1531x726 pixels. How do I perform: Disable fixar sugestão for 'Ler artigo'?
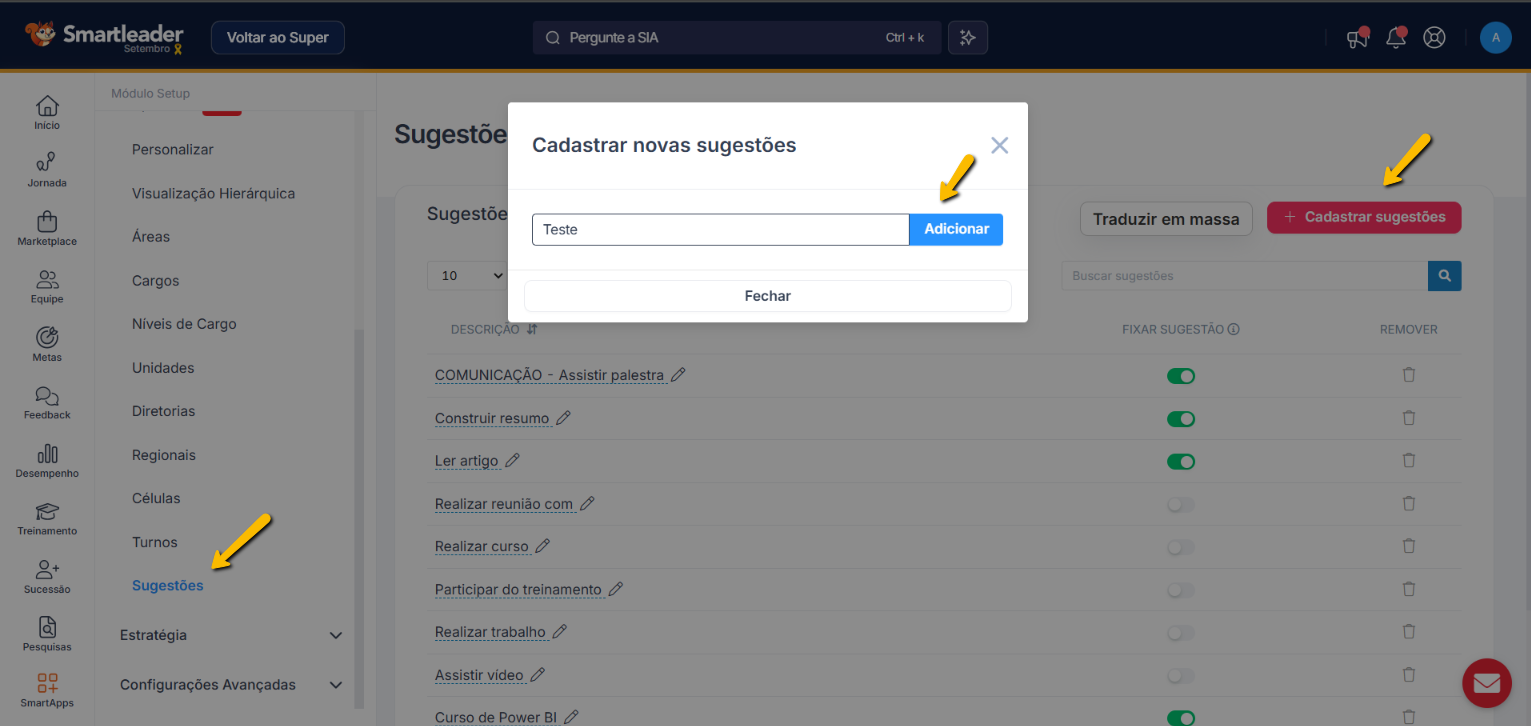[x=1180, y=461]
